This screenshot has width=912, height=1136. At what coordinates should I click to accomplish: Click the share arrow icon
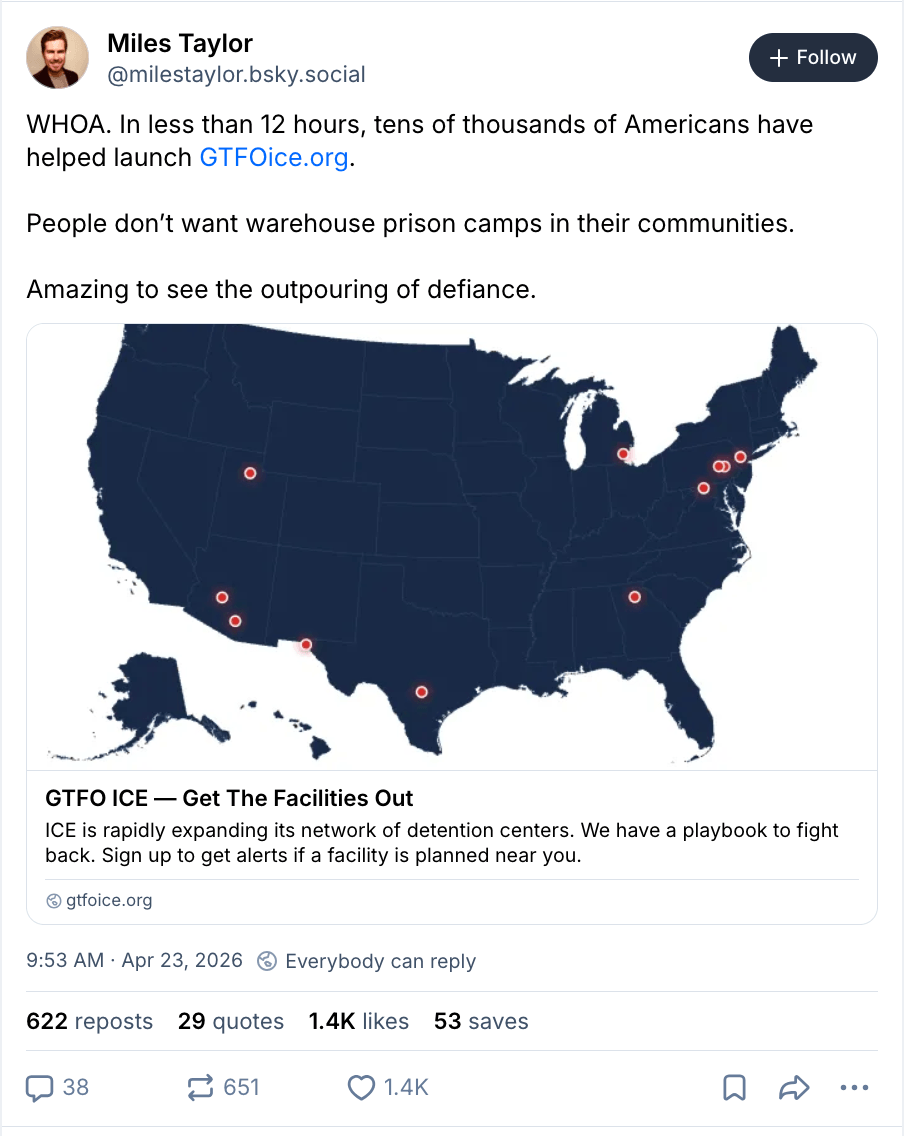point(794,1087)
